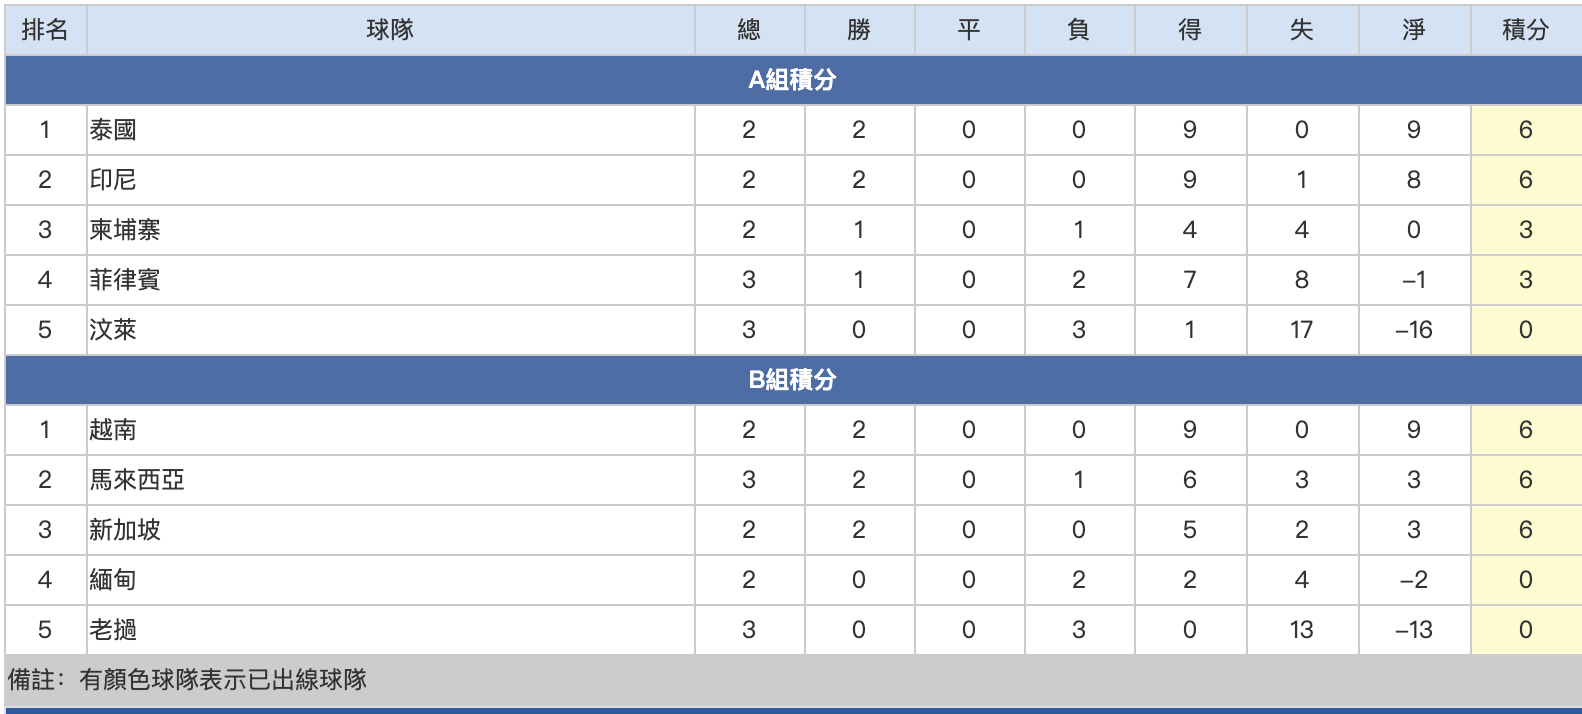The image size is (1582, 714).
Task: Click the 排名 column header
Action: (x=45, y=30)
